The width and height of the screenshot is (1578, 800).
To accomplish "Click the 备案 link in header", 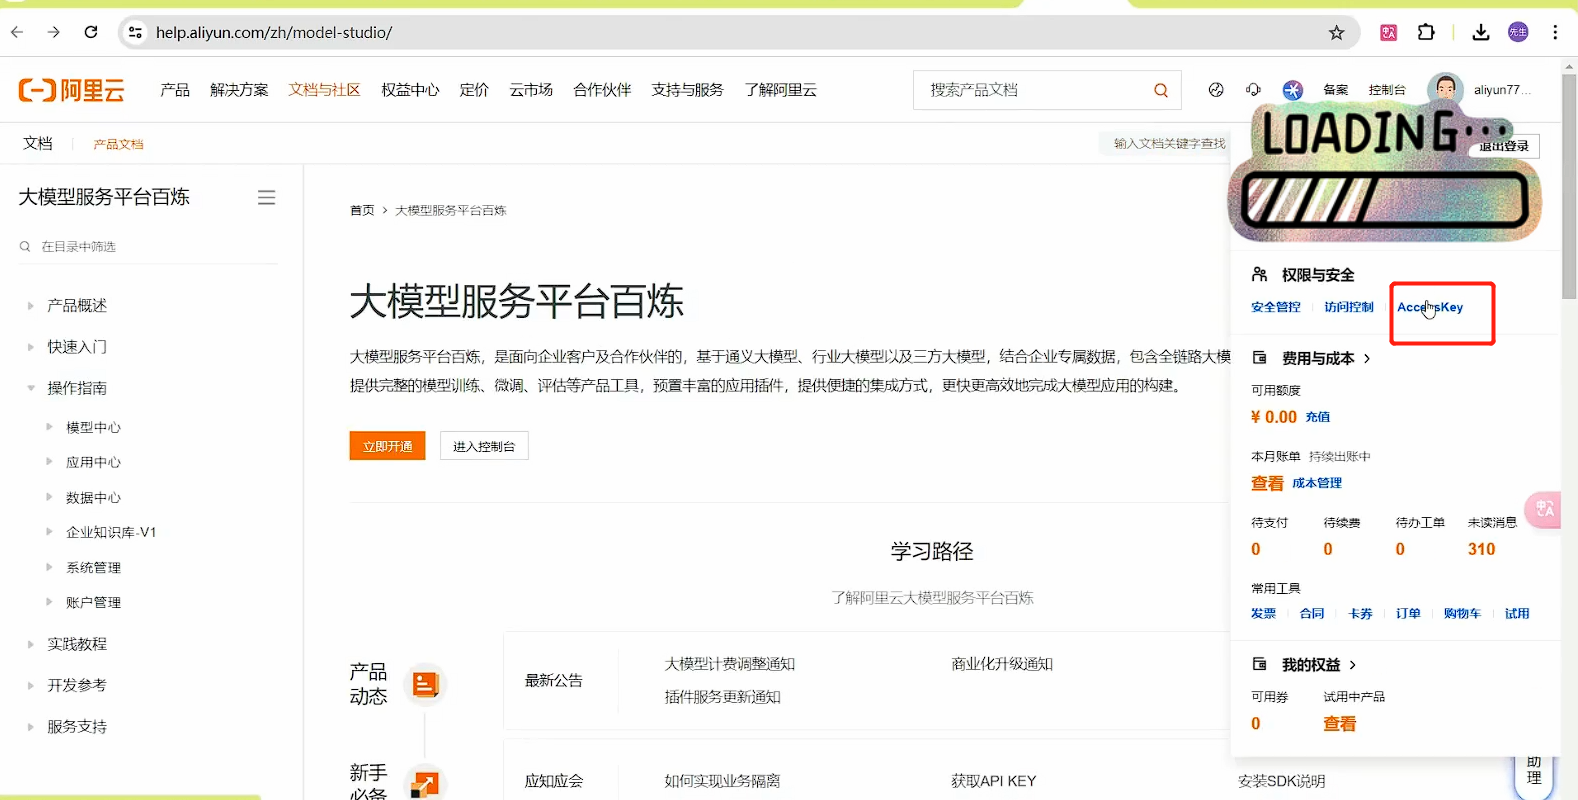I will point(1336,90).
